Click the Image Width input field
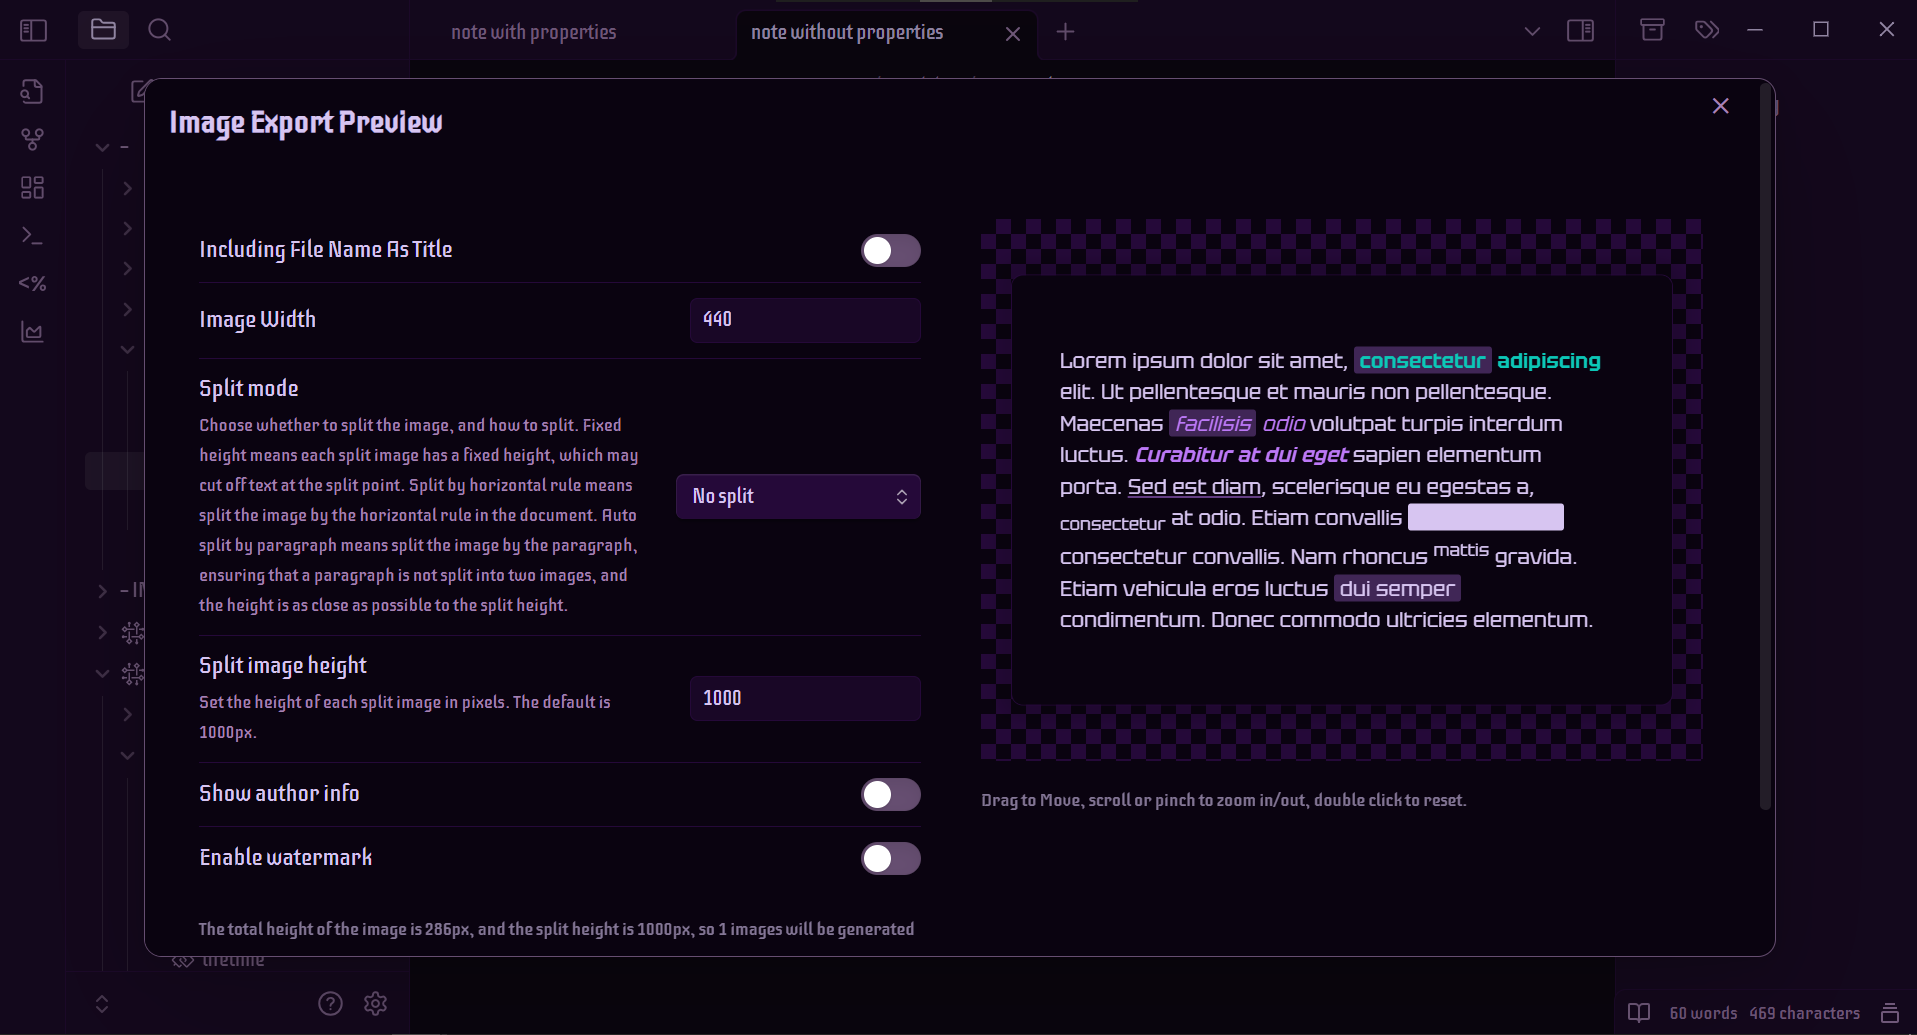The height and width of the screenshot is (1035, 1917). pyautogui.click(x=804, y=320)
